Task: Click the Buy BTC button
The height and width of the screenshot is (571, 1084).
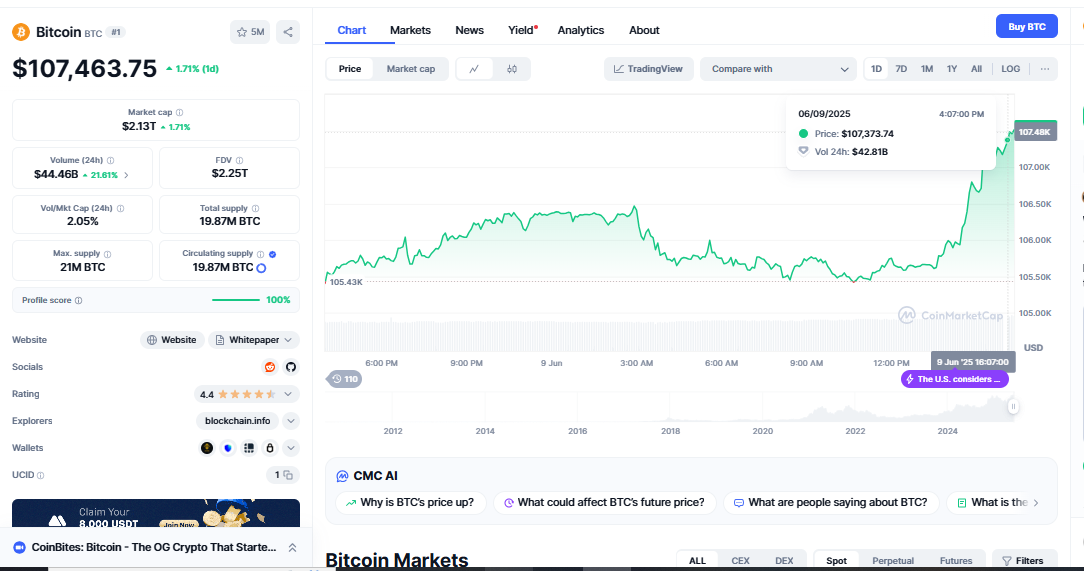Action: coord(1027,26)
